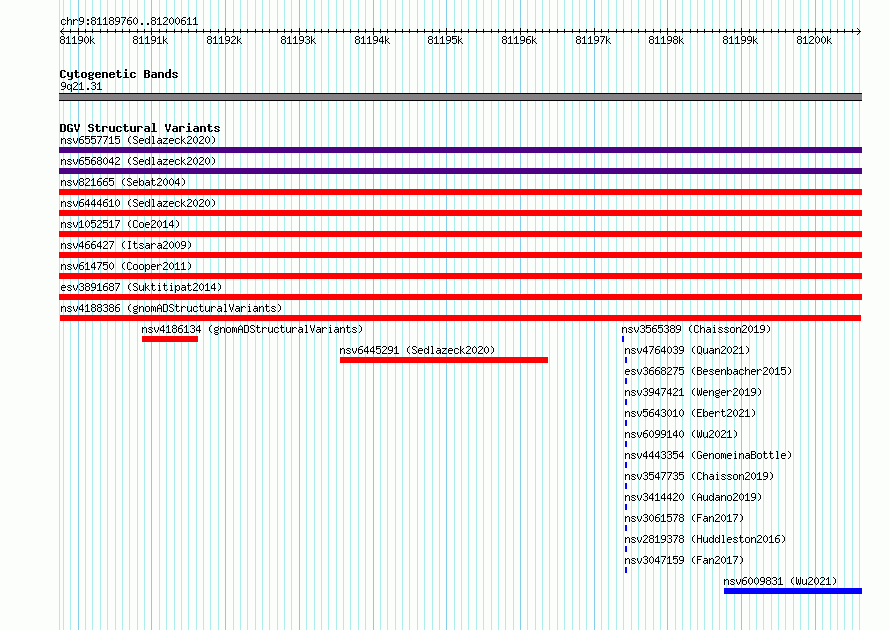Click the red bar under nsv614750
The image size is (890, 630).
[x=460, y=276]
